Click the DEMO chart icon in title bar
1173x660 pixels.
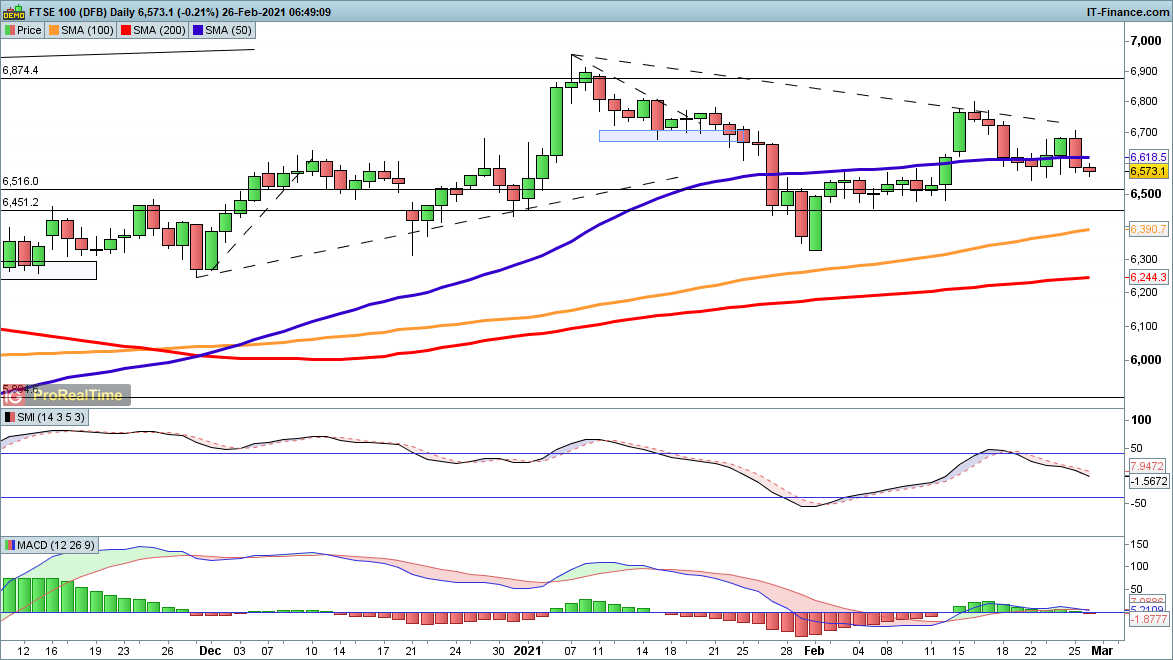pos(13,12)
